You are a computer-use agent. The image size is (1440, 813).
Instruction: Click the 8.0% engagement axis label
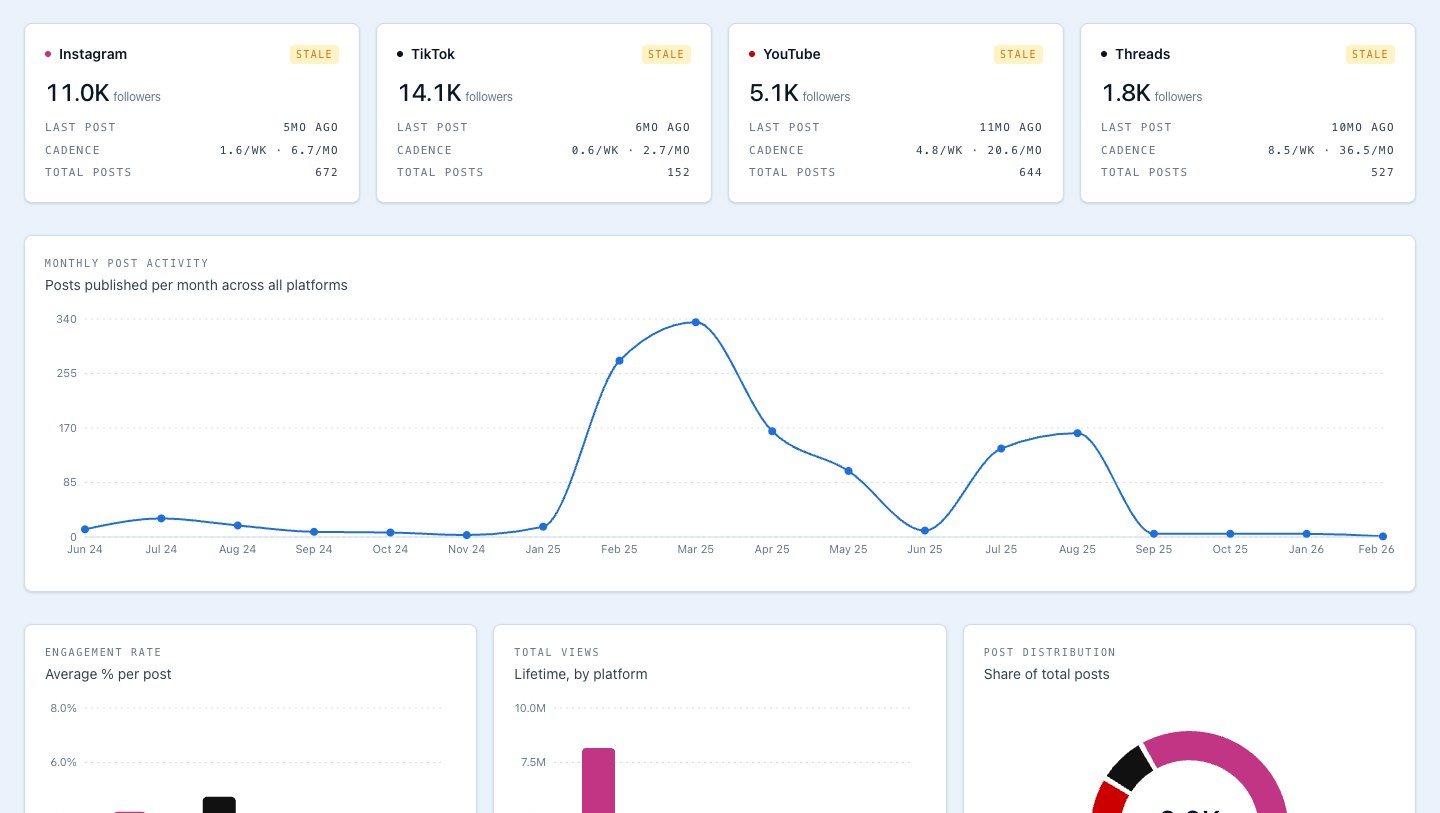63,708
